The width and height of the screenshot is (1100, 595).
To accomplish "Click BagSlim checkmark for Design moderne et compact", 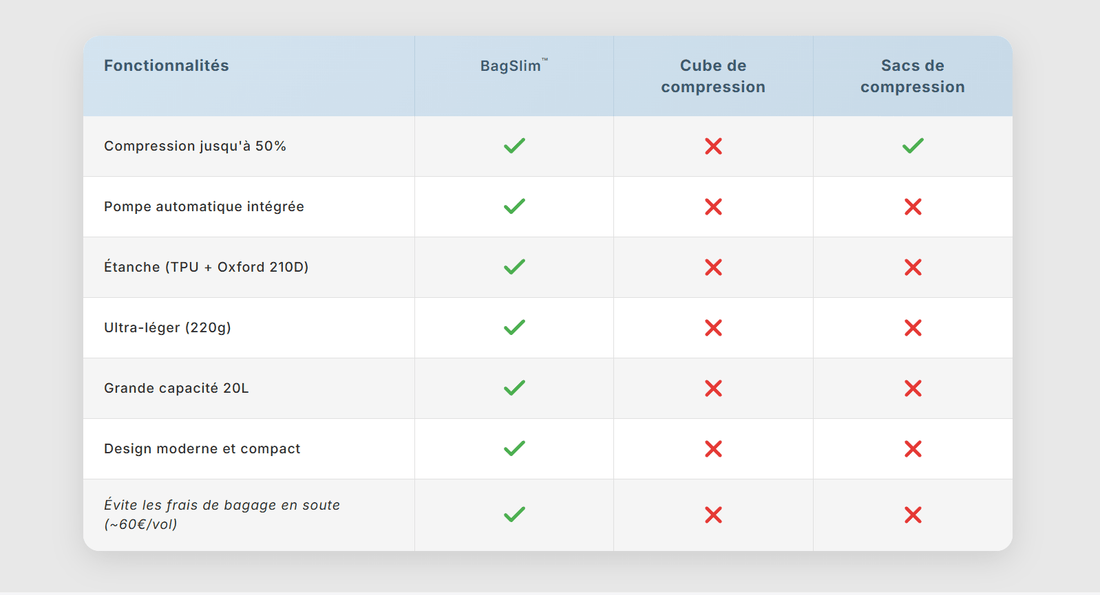I will pos(514,448).
